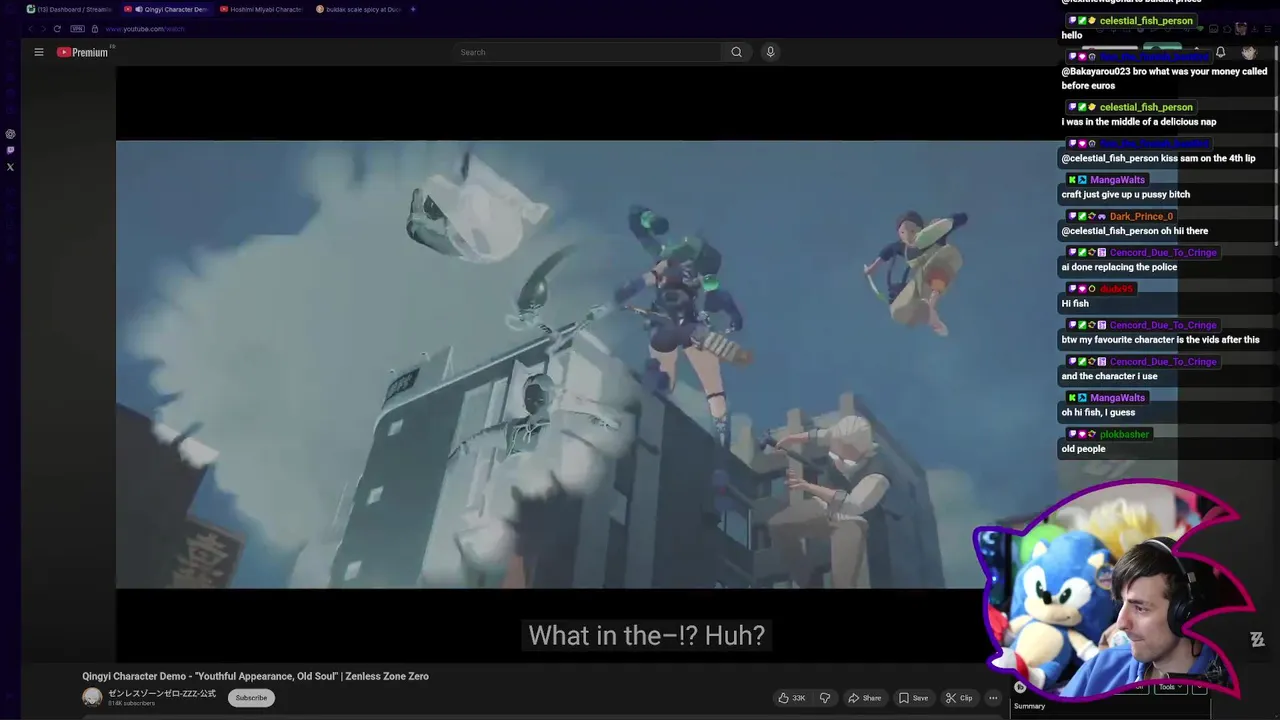The image size is (1280, 720).
Task: Open the Twitch sidebar icon
Action: click(10, 150)
